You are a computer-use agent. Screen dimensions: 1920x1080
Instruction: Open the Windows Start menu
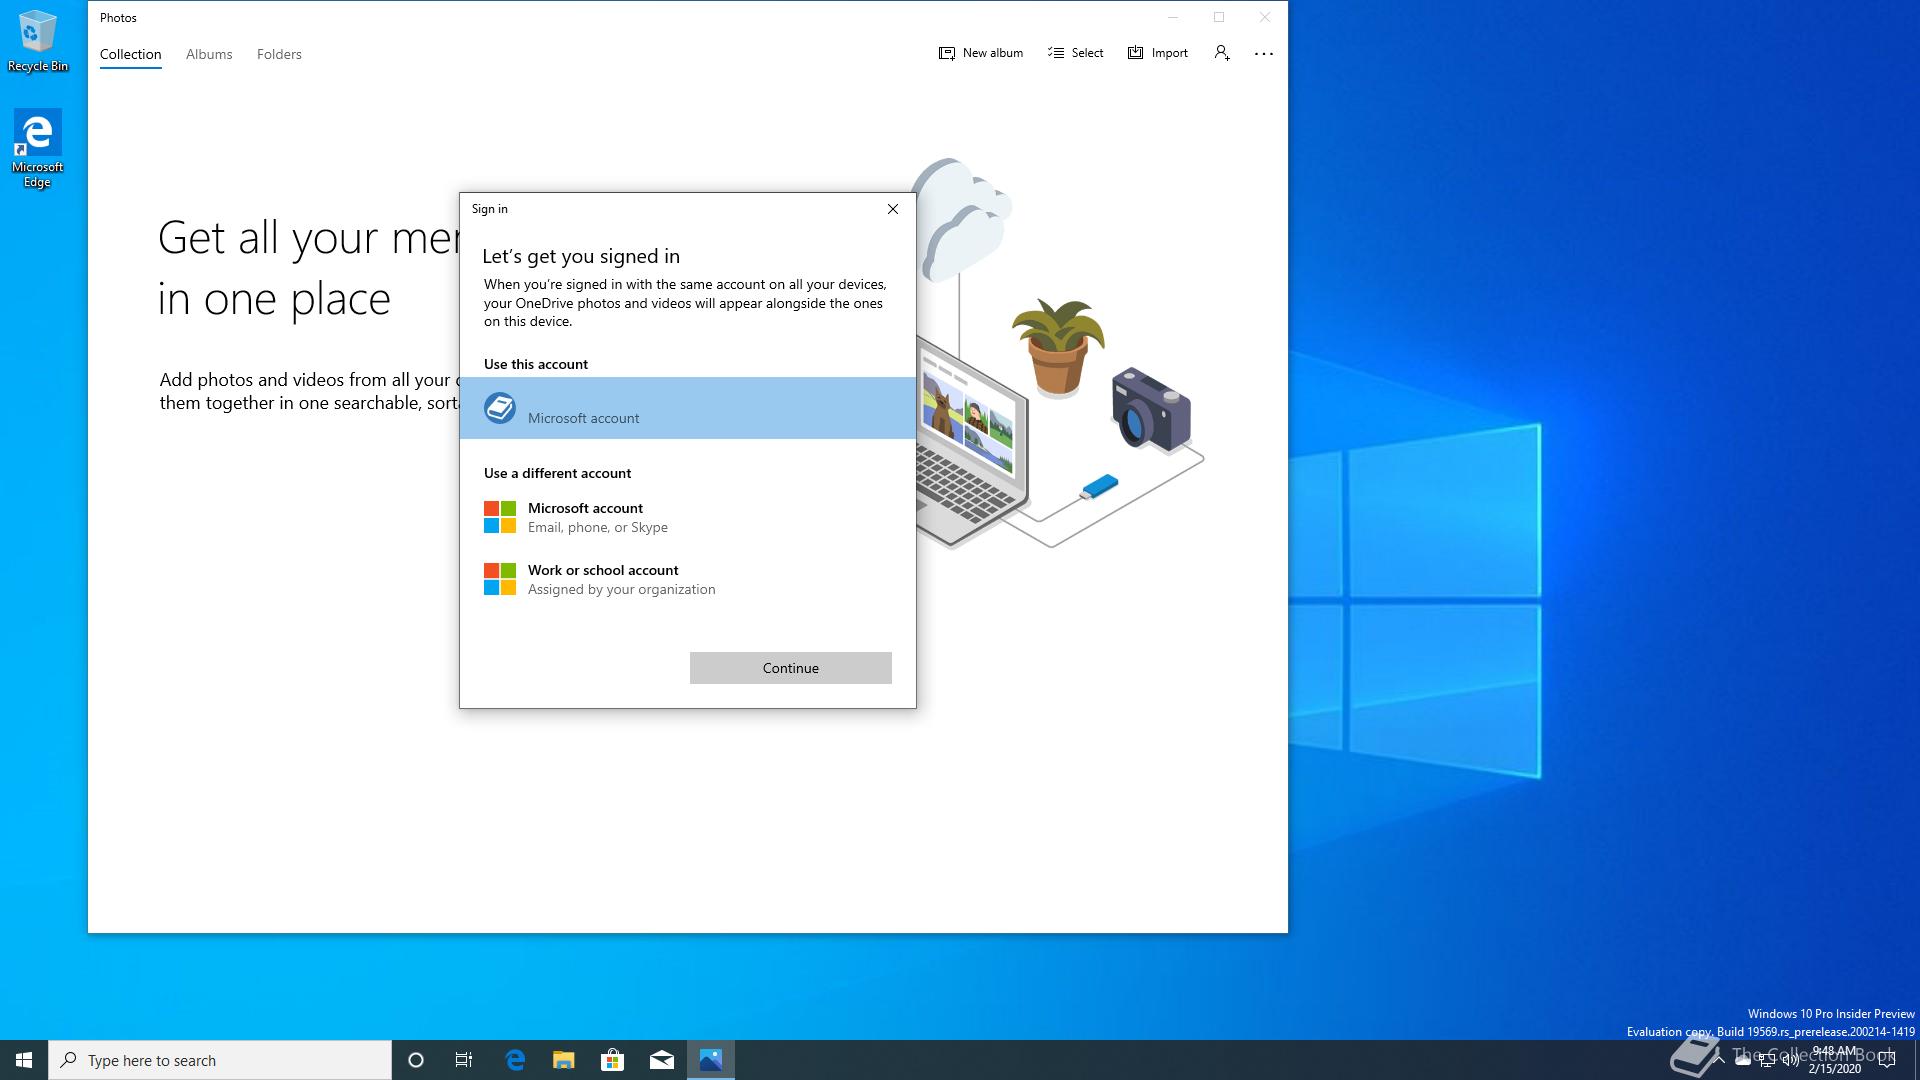(24, 1060)
